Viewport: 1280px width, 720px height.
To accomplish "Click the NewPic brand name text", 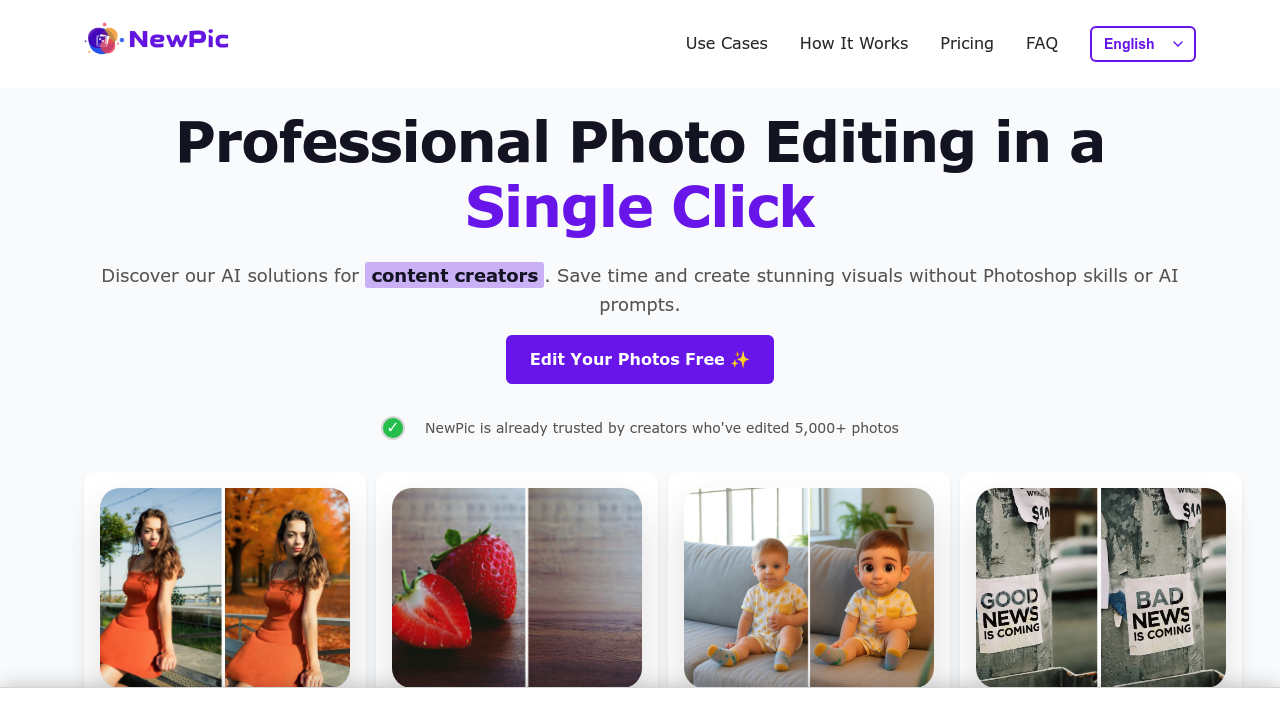I will point(179,39).
